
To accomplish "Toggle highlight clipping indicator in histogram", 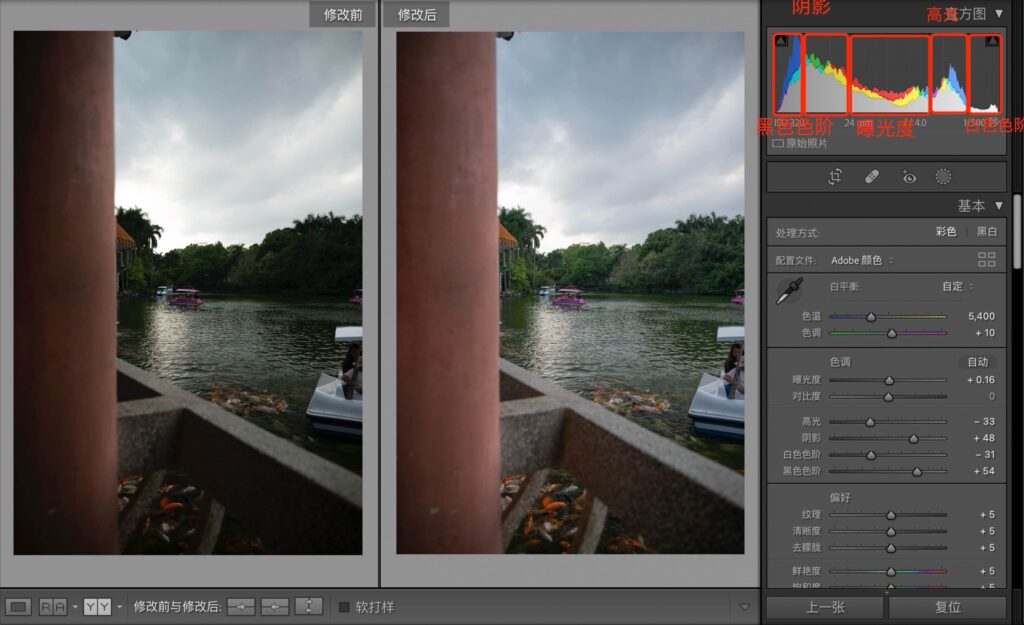I will (x=992, y=41).
